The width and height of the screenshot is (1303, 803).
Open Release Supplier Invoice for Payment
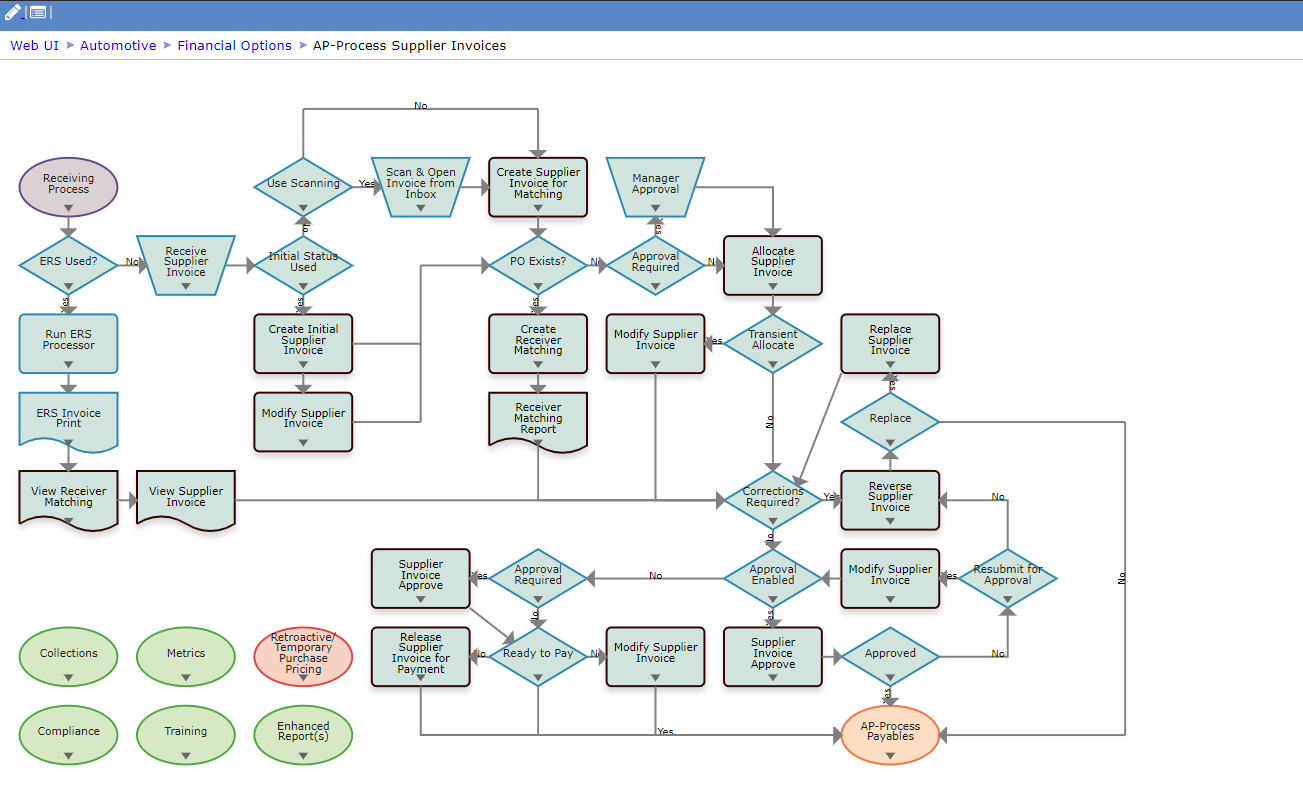(420, 653)
